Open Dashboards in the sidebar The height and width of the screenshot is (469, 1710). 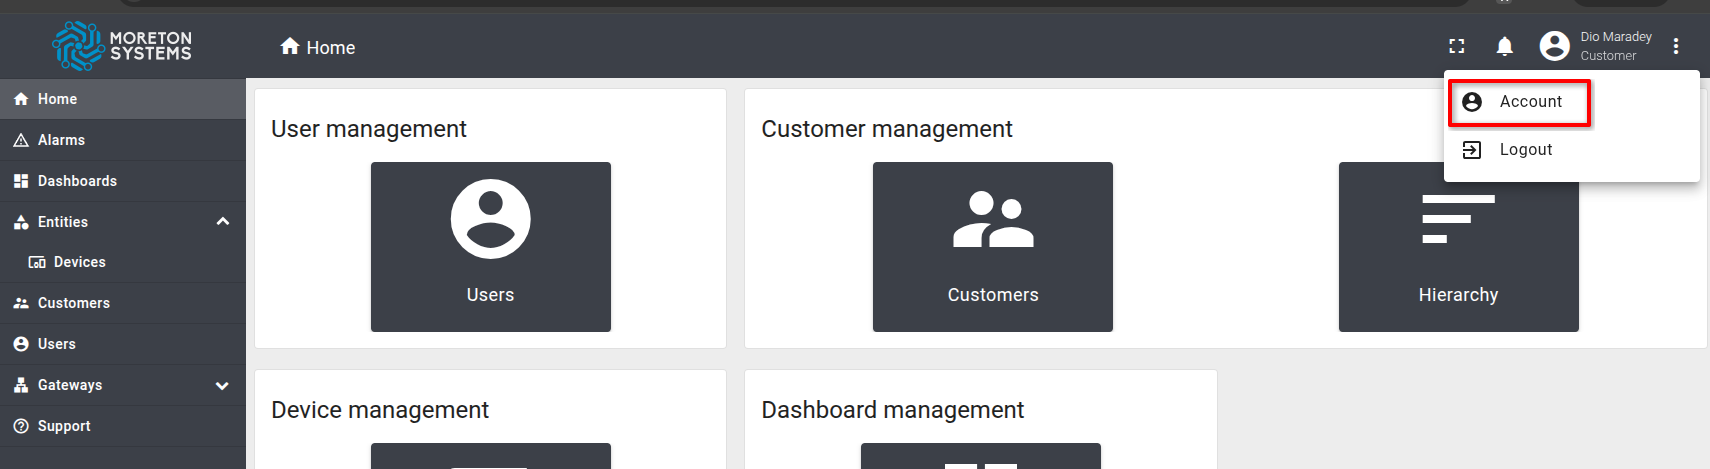tap(123, 181)
